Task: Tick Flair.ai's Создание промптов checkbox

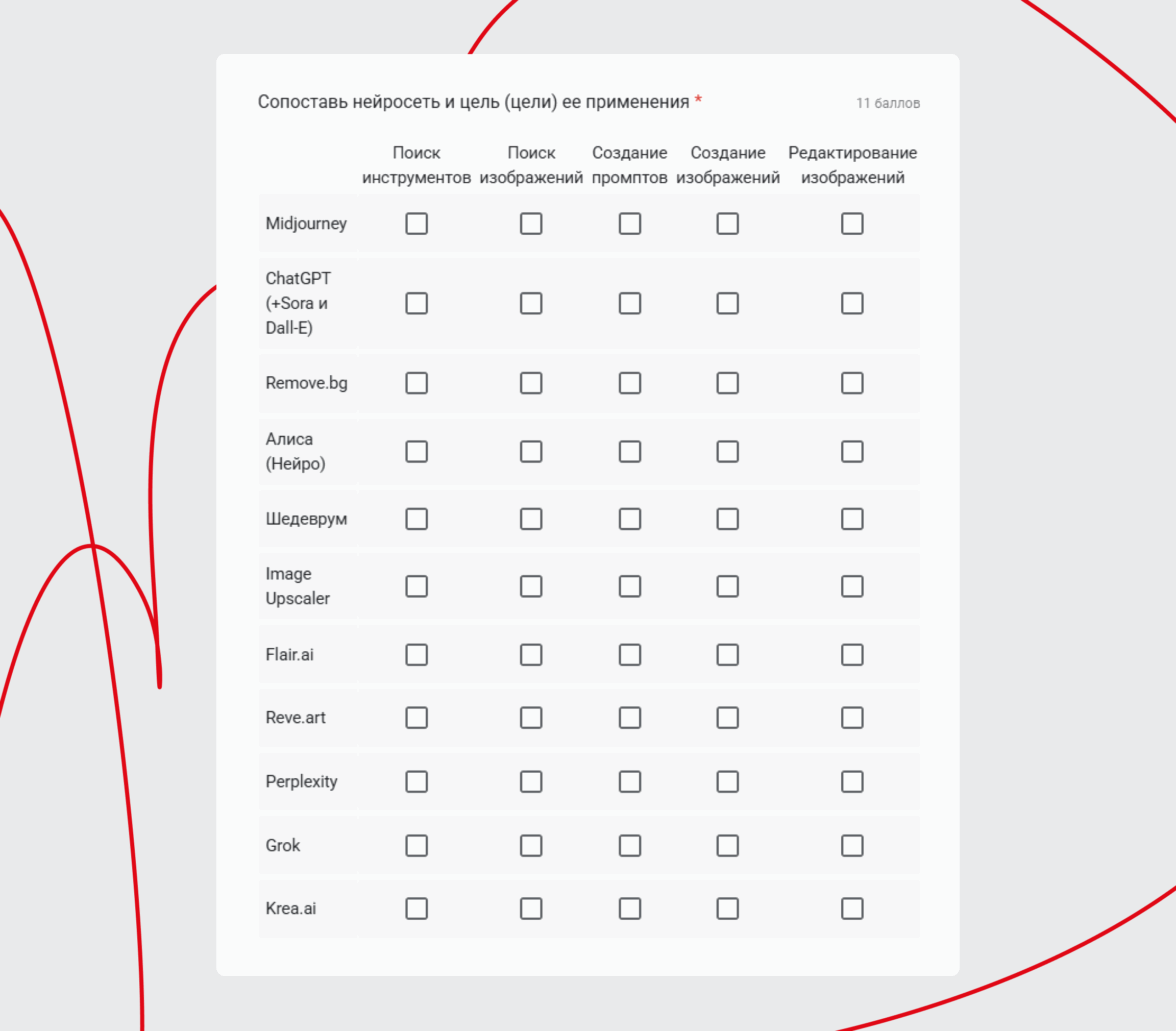Action: (x=629, y=655)
